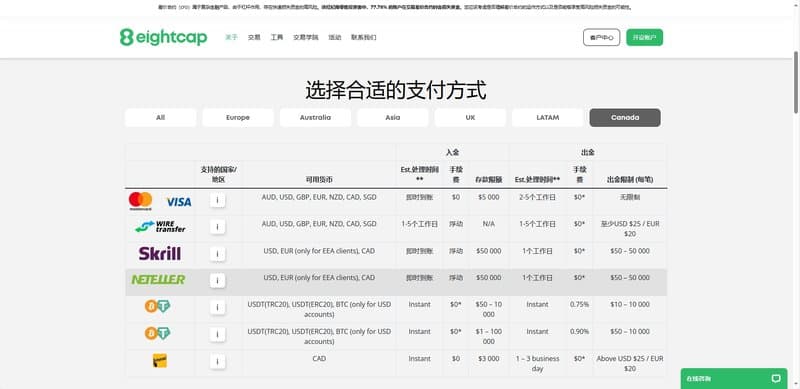Open the 联系我们 nav menu item

pyautogui.click(x=364, y=37)
